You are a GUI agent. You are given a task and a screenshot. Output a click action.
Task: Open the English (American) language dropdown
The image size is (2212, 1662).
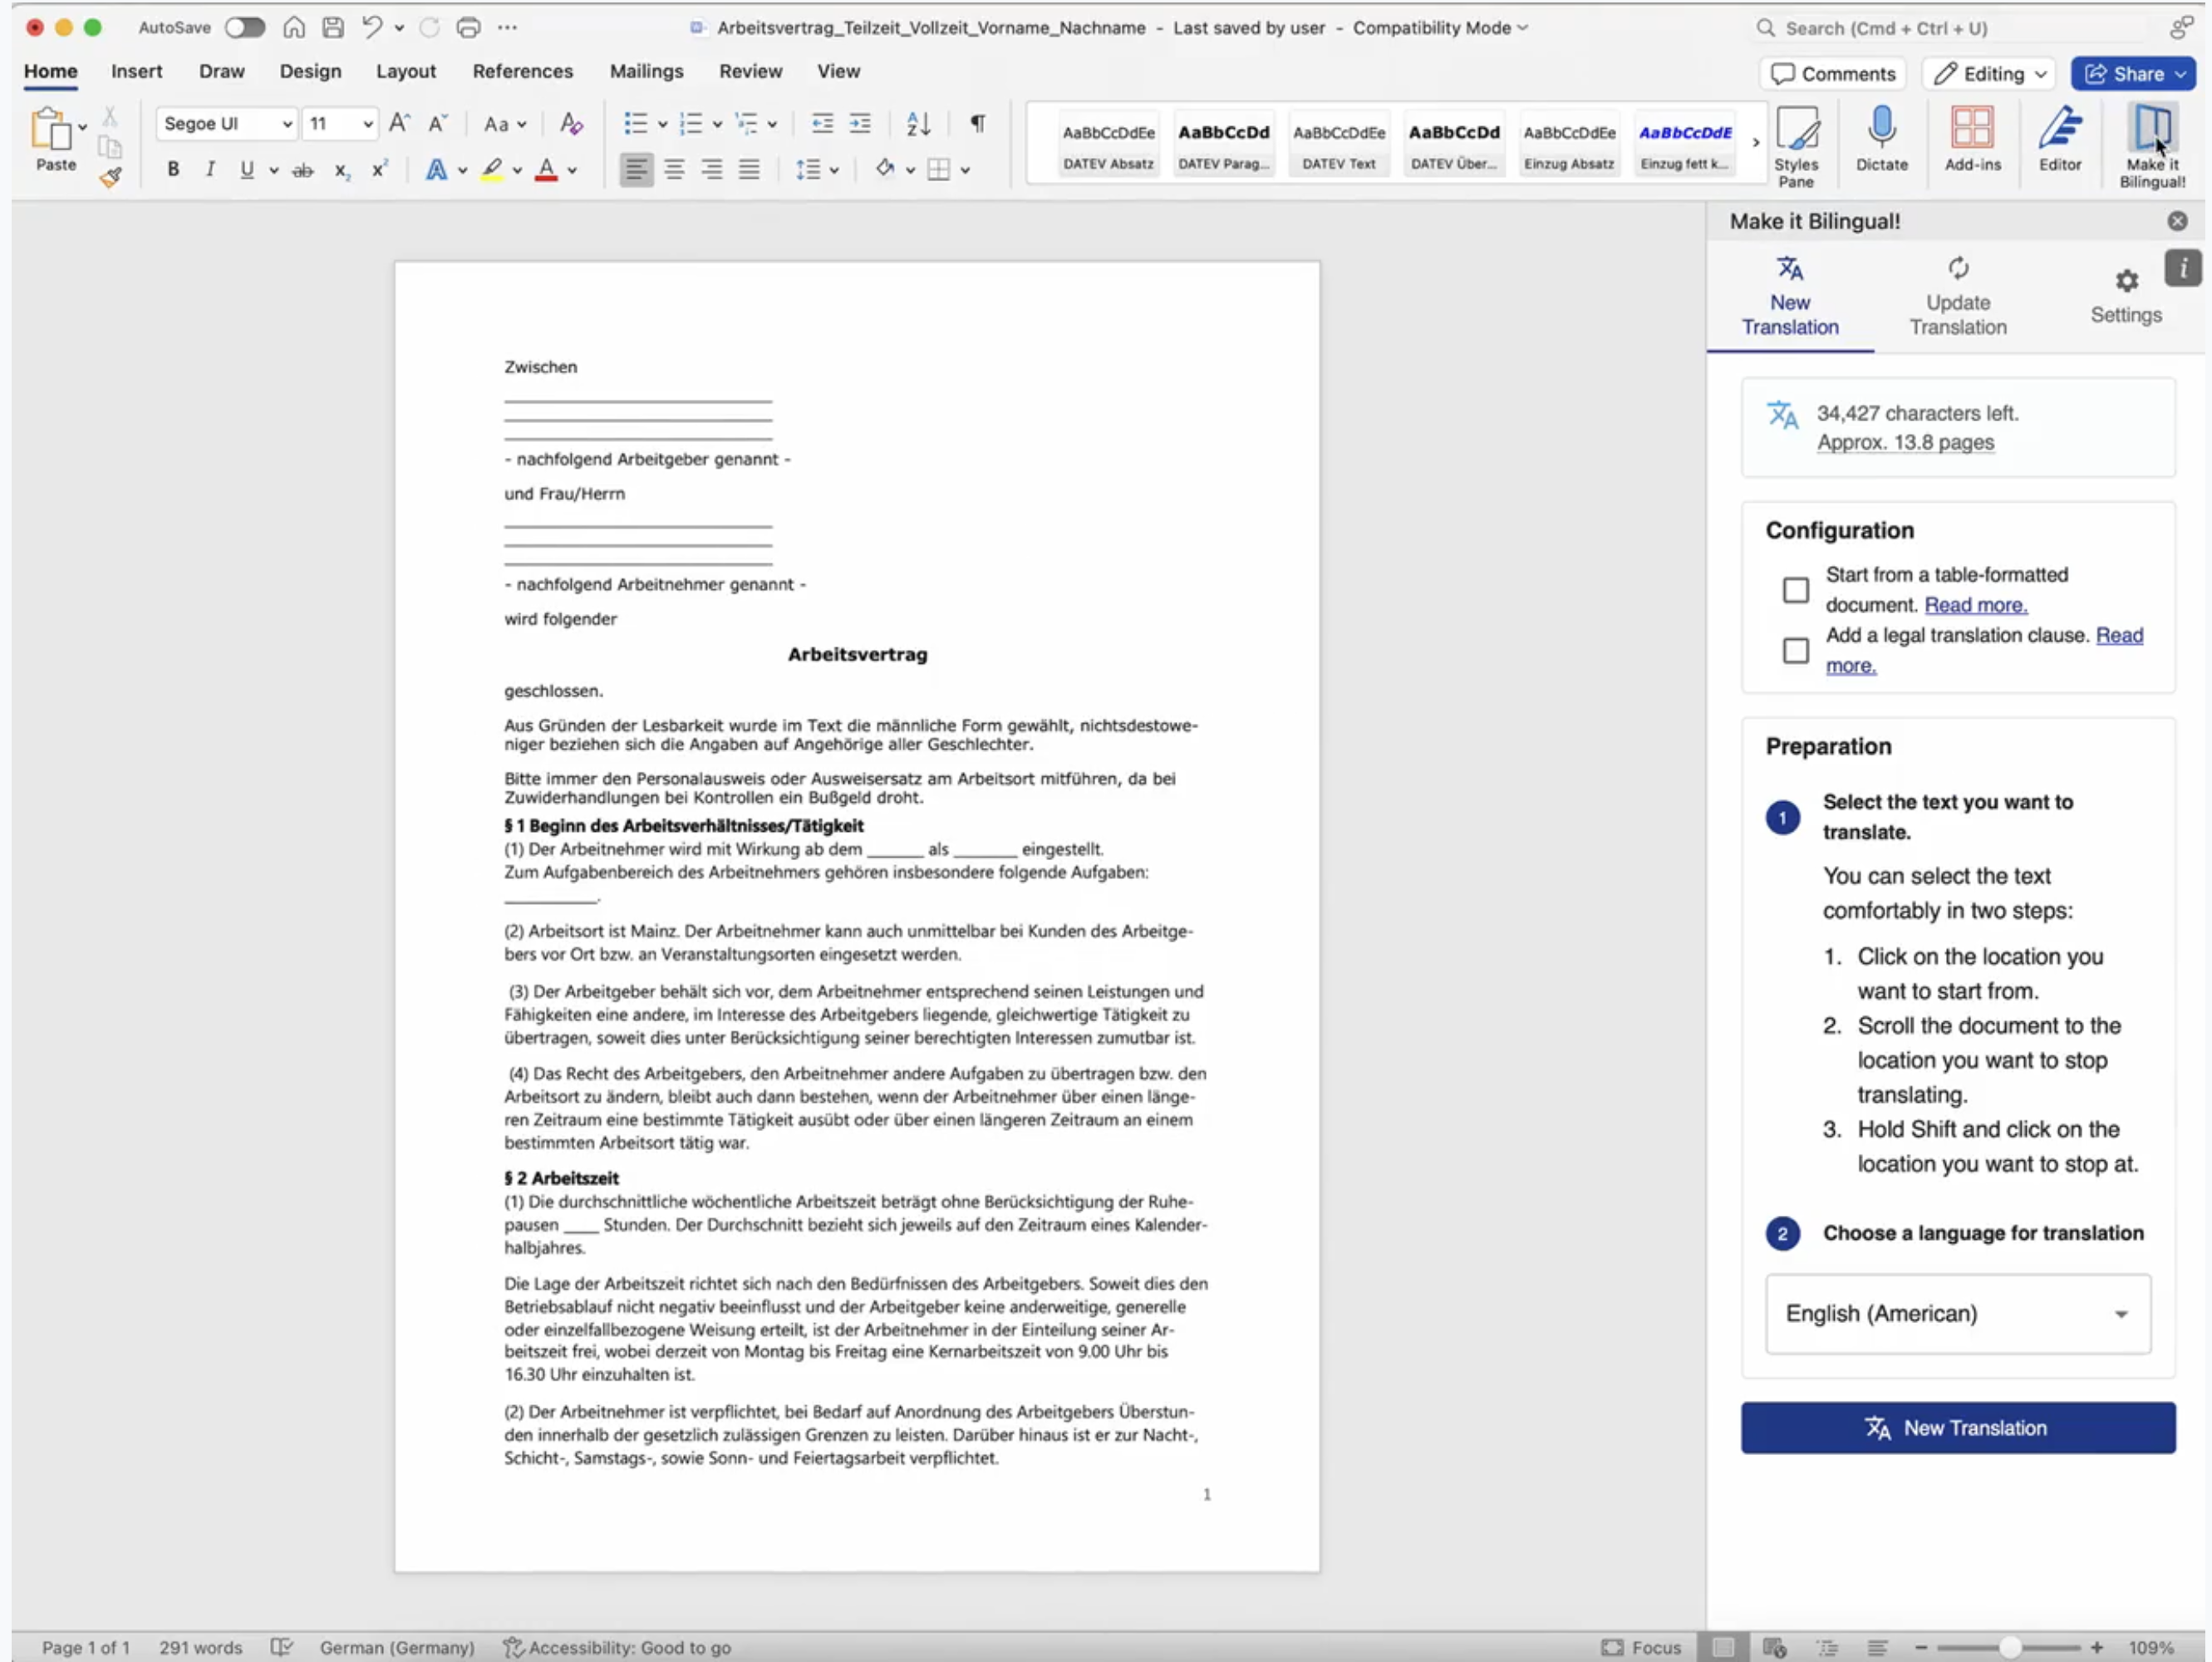pyautogui.click(x=1957, y=1314)
